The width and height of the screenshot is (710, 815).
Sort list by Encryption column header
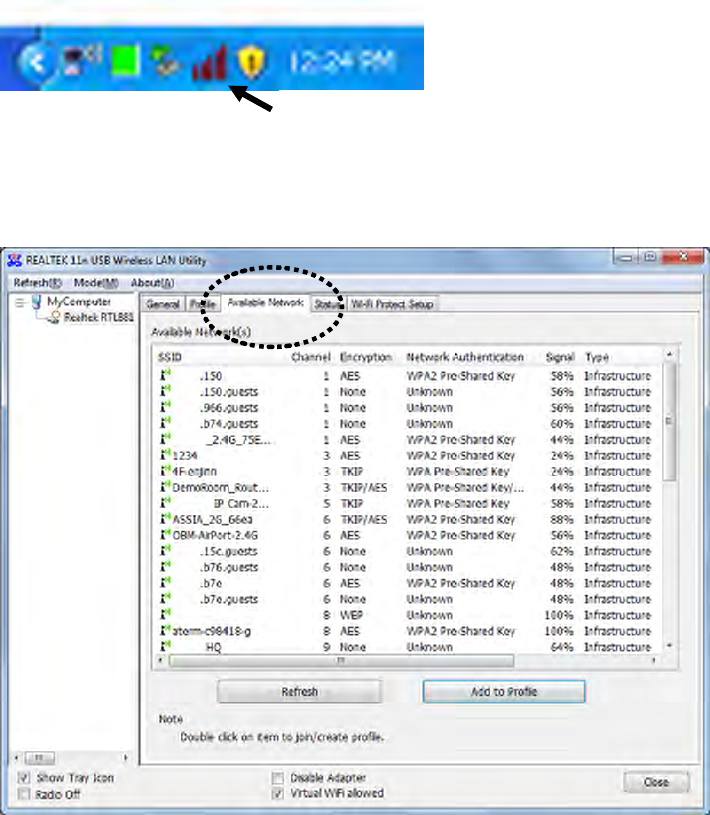coord(366,357)
